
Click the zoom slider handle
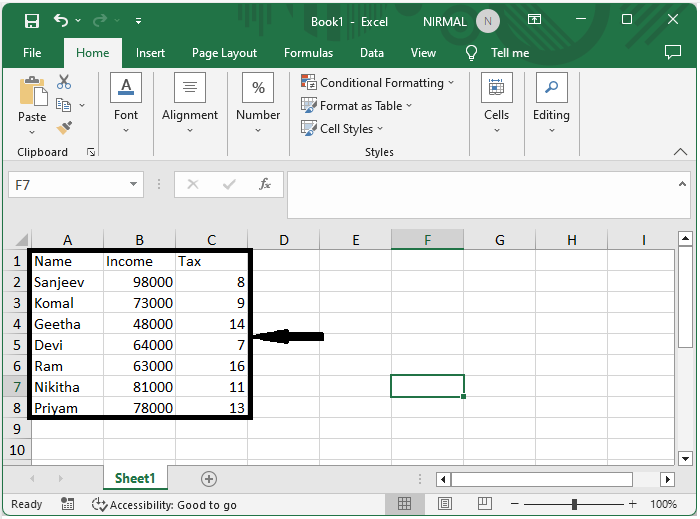pos(574,504)
